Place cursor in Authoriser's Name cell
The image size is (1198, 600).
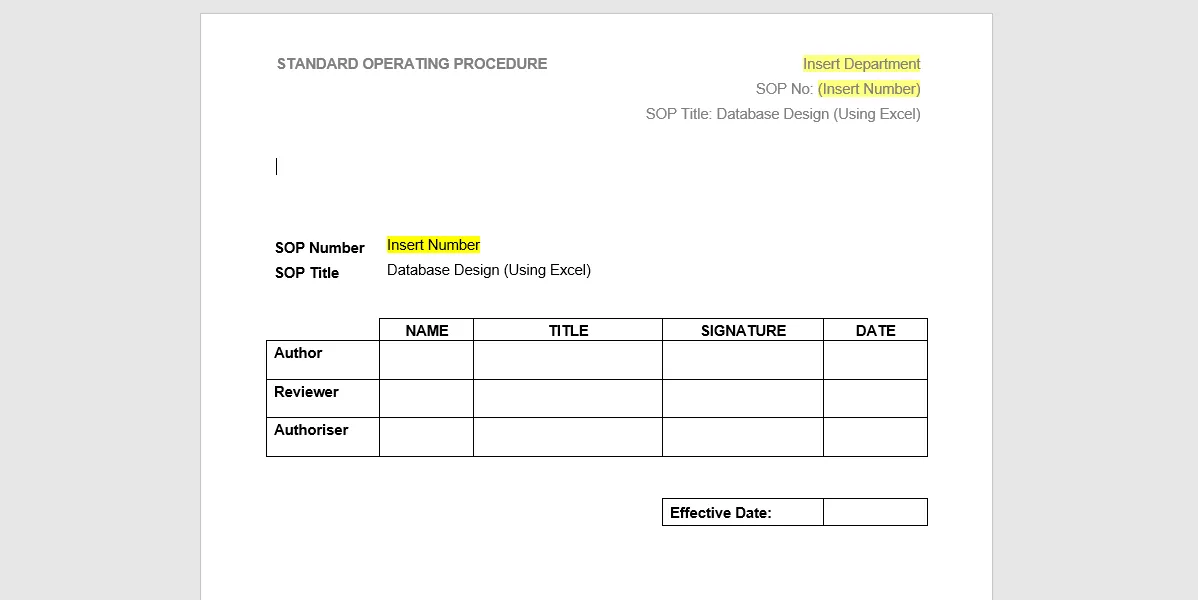[426, 437]
